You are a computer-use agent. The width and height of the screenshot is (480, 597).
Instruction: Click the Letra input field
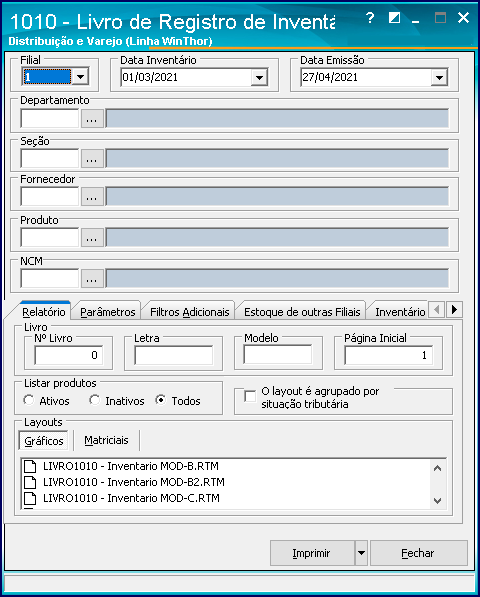(174, 355)
